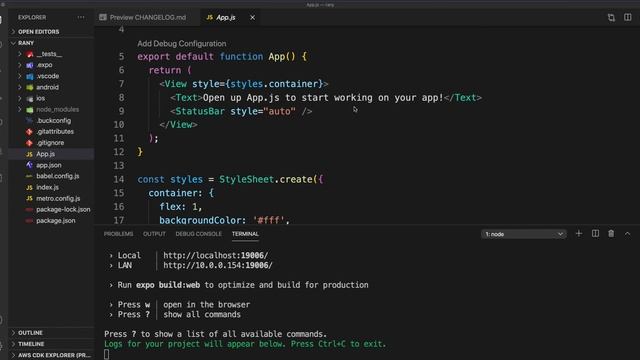
Task: Switch to the Problems panel tab
Action: (118, 234)
